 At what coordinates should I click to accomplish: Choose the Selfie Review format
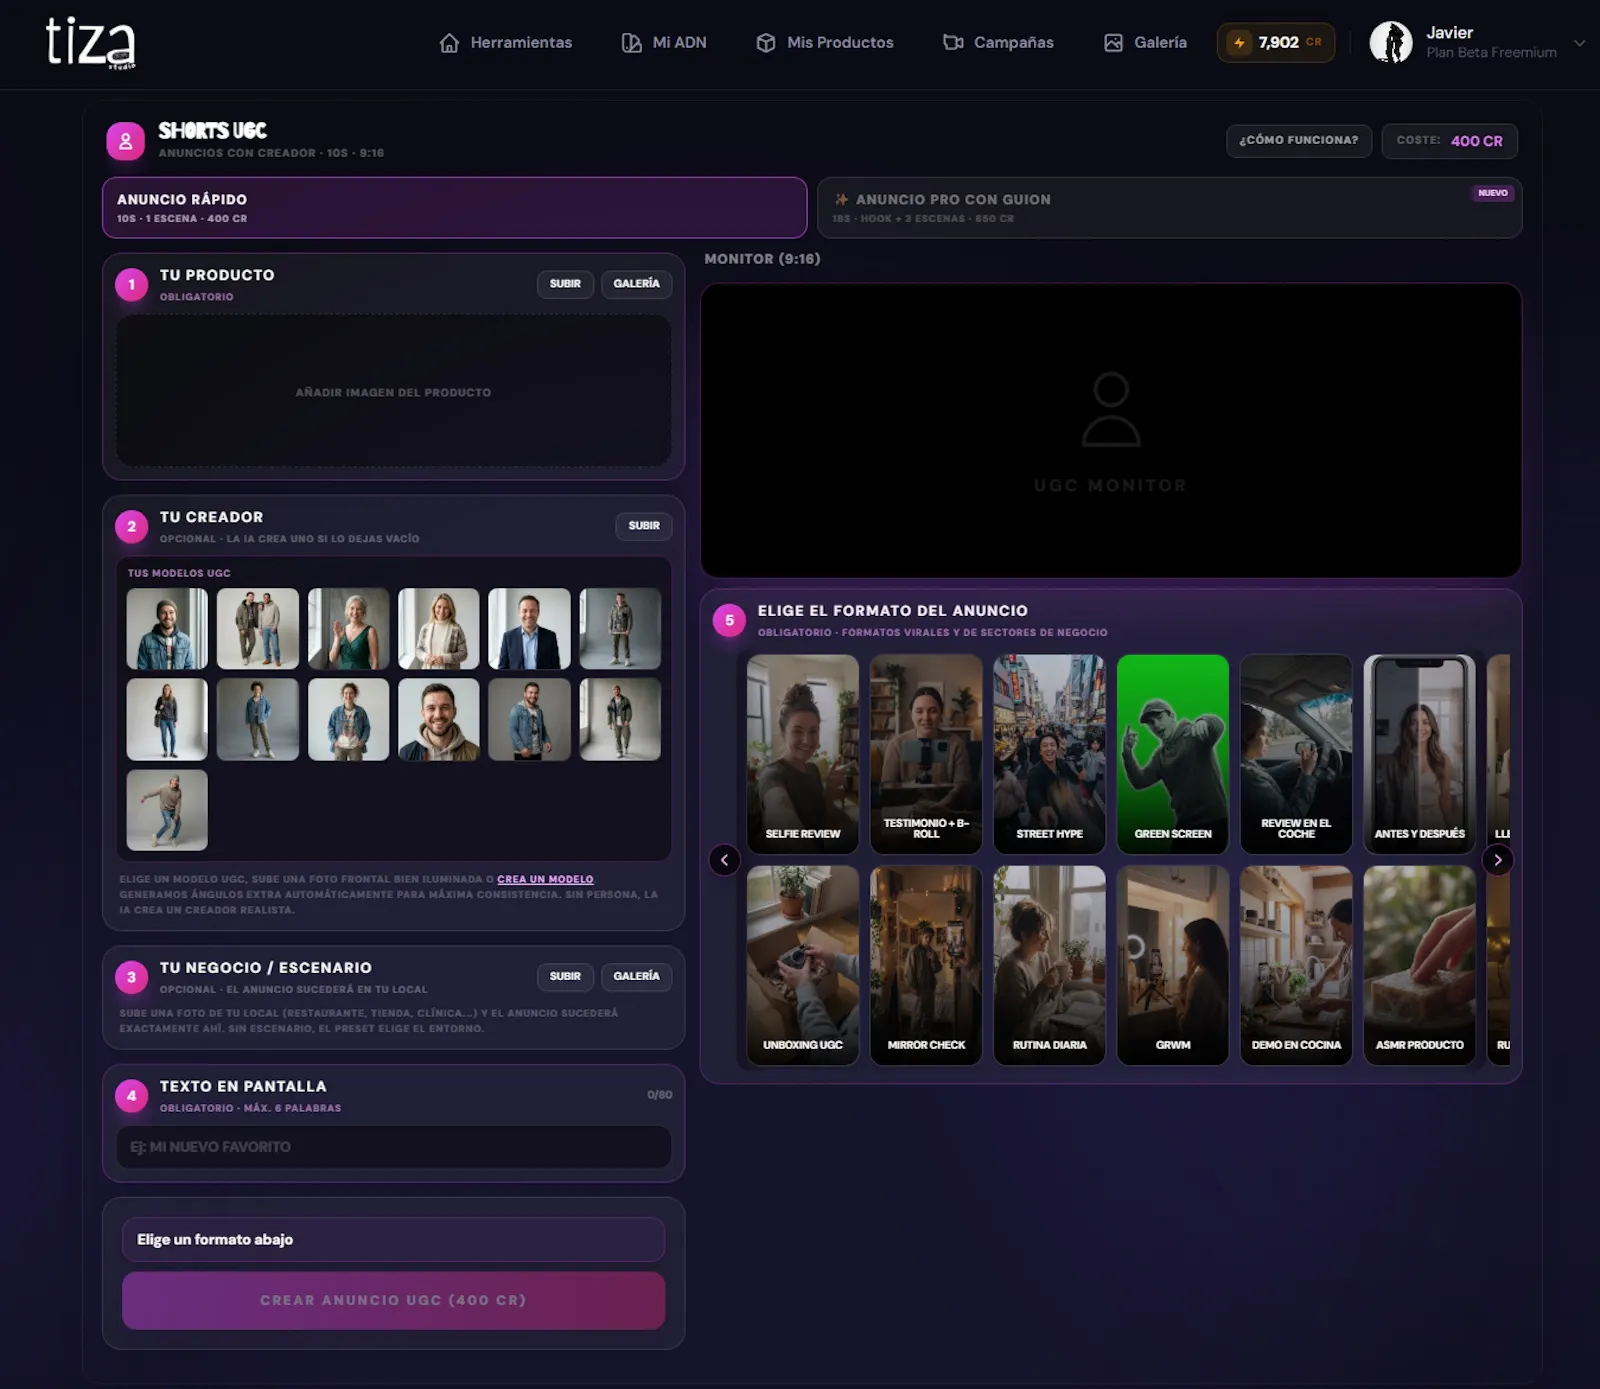803,755
